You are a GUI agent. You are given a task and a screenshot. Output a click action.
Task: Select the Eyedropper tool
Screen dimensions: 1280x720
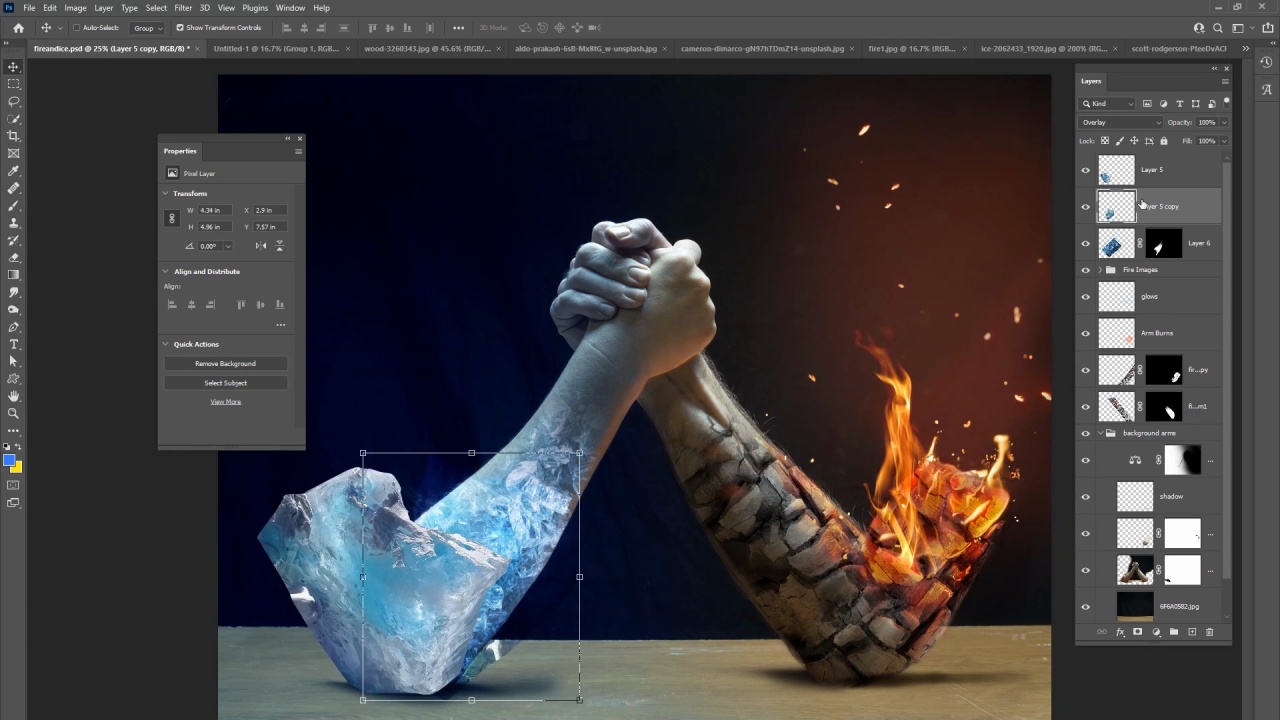click(x=13, y=171)
